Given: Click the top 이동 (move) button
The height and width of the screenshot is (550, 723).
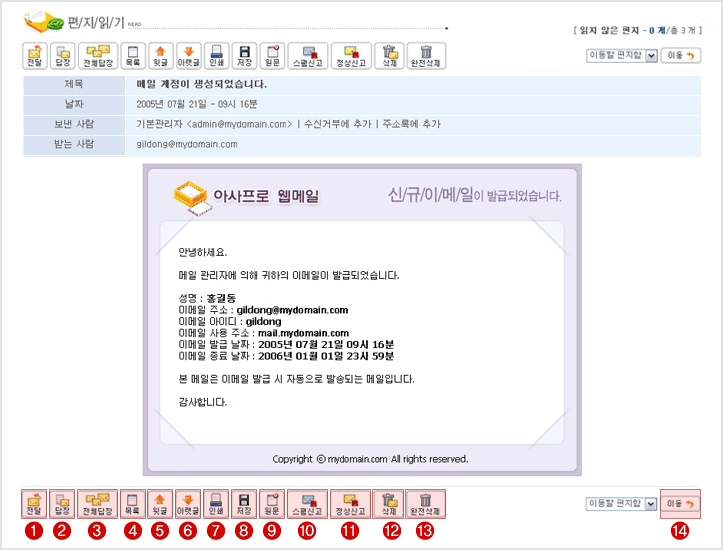Looking at the screenshot, I should [681, 56].
